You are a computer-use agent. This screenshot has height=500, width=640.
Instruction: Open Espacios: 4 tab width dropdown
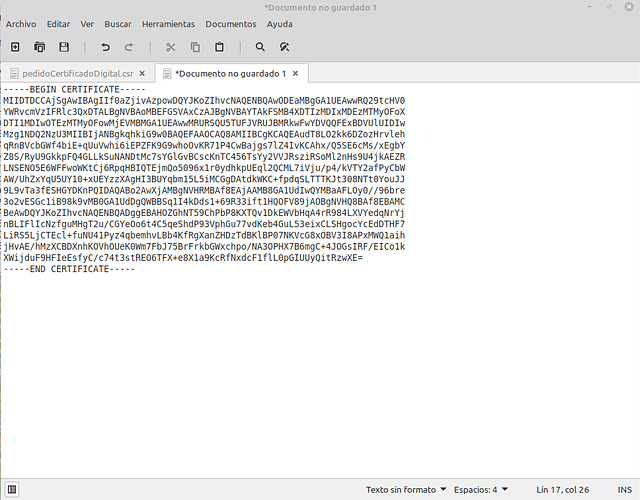[x=481, y=489]
